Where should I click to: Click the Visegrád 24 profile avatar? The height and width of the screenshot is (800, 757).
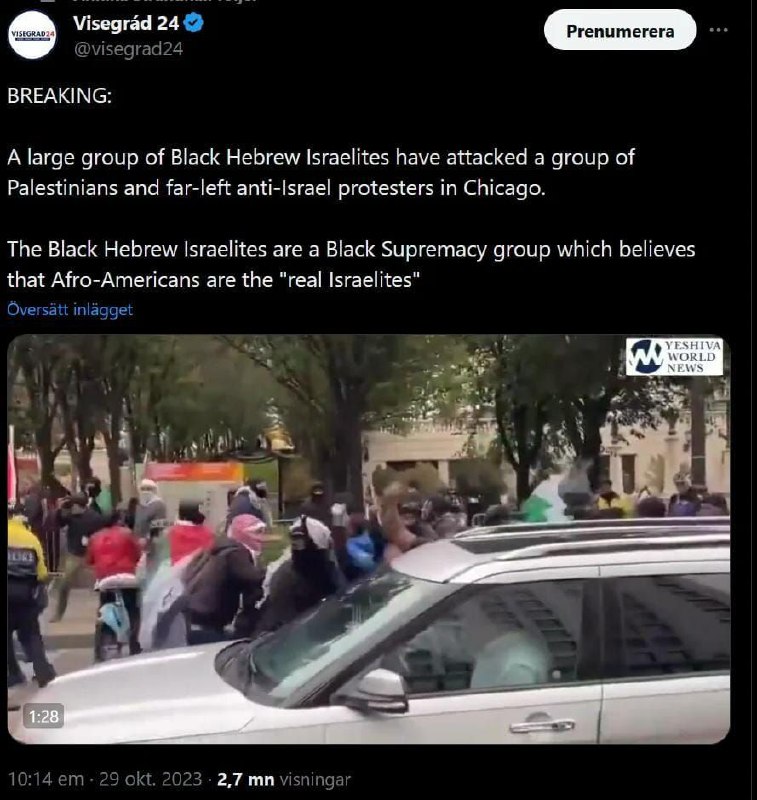(x=32, y=35)
